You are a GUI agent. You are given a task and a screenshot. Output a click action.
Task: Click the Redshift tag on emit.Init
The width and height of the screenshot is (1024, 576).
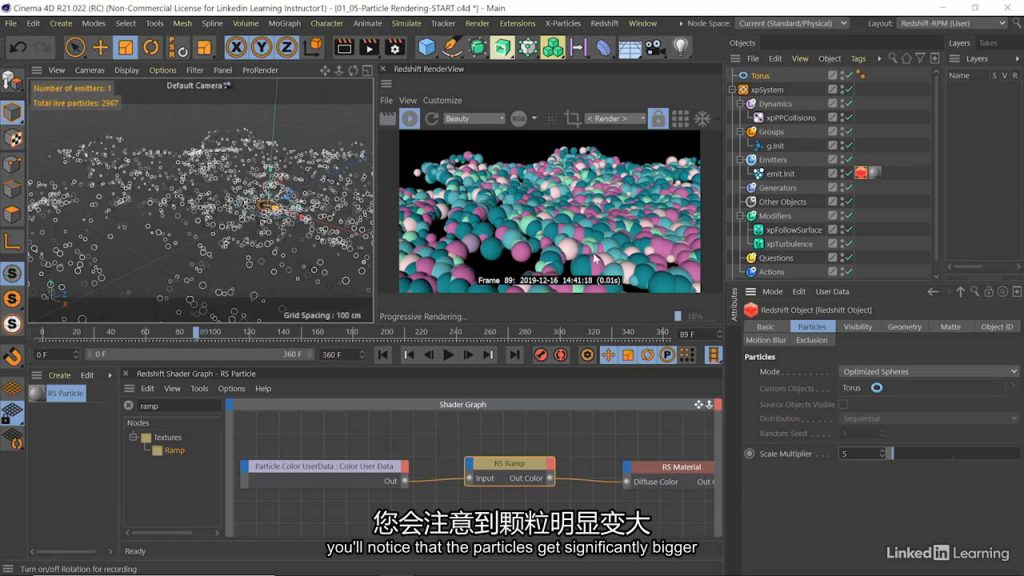coord(861,173)
